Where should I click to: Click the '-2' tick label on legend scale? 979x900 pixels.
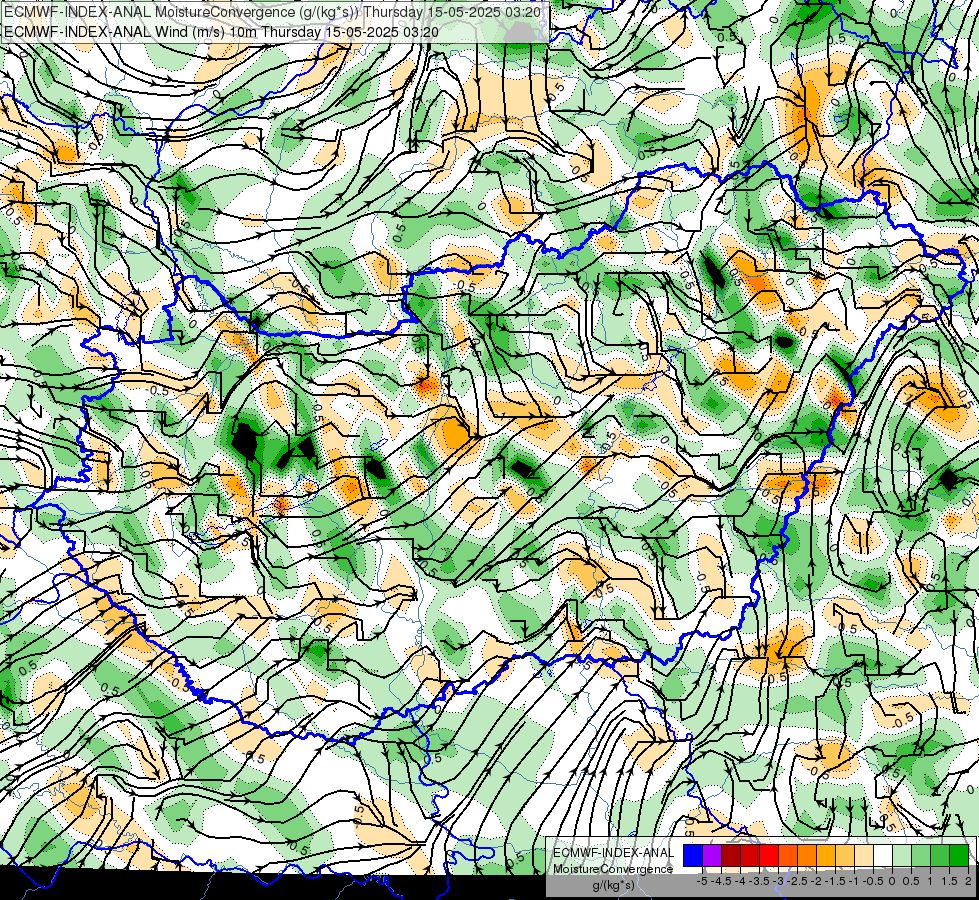(x=816, y=881)
